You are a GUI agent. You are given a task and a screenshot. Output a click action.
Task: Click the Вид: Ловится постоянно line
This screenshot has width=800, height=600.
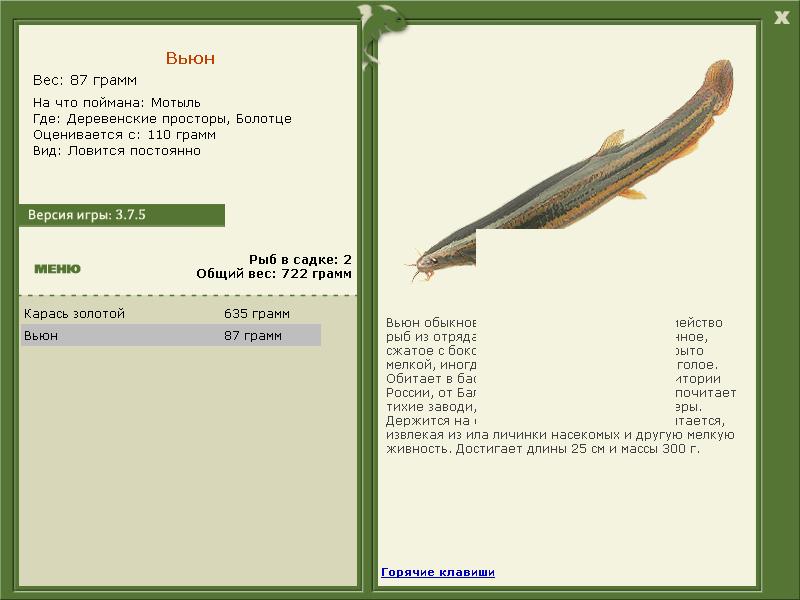coord(117,151)
